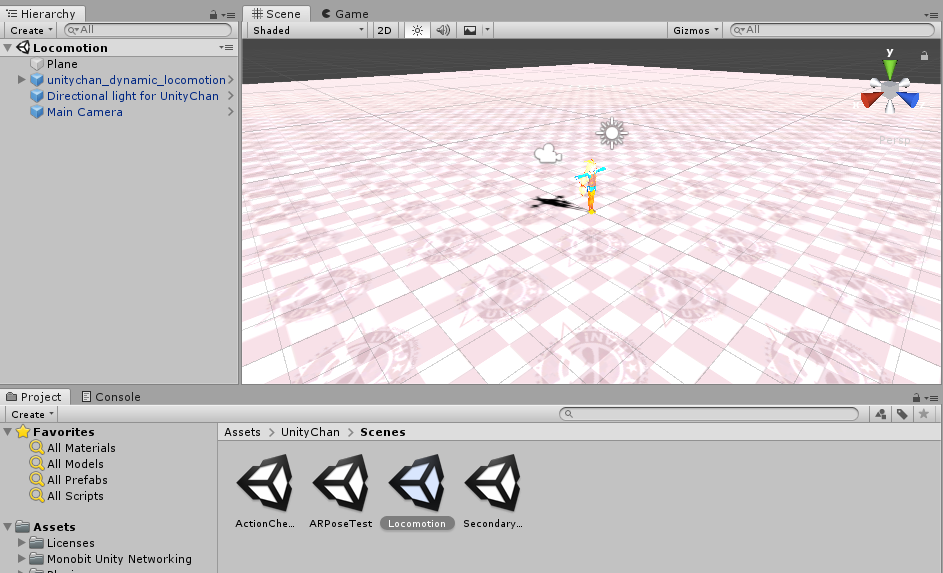Open Directional light prefab arrow

tap(231, 96)
